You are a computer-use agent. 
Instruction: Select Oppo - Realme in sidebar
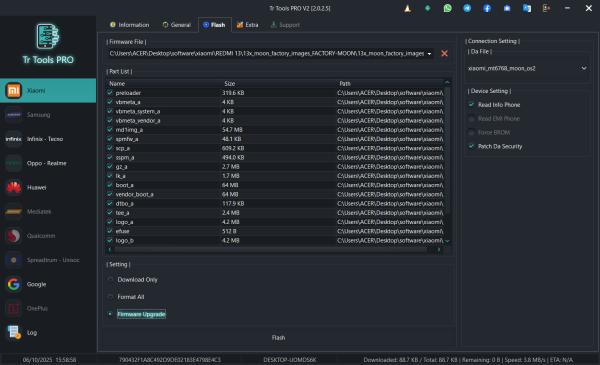tap(48, 163)
